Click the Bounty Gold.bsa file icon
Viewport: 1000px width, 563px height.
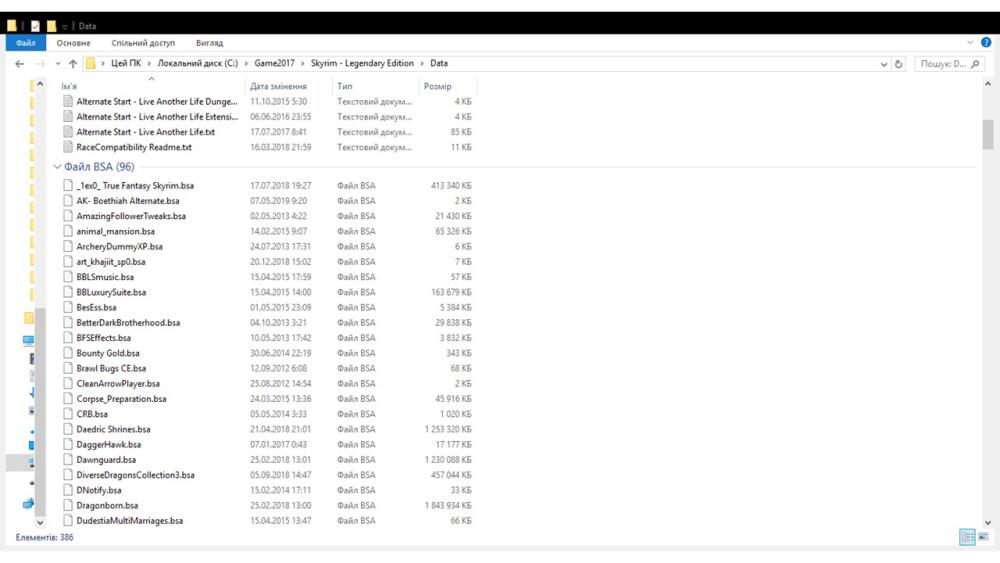(68, 353)
